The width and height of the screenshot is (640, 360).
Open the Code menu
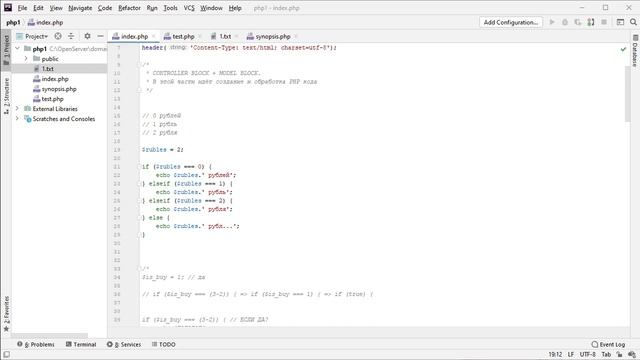point(105,8)
